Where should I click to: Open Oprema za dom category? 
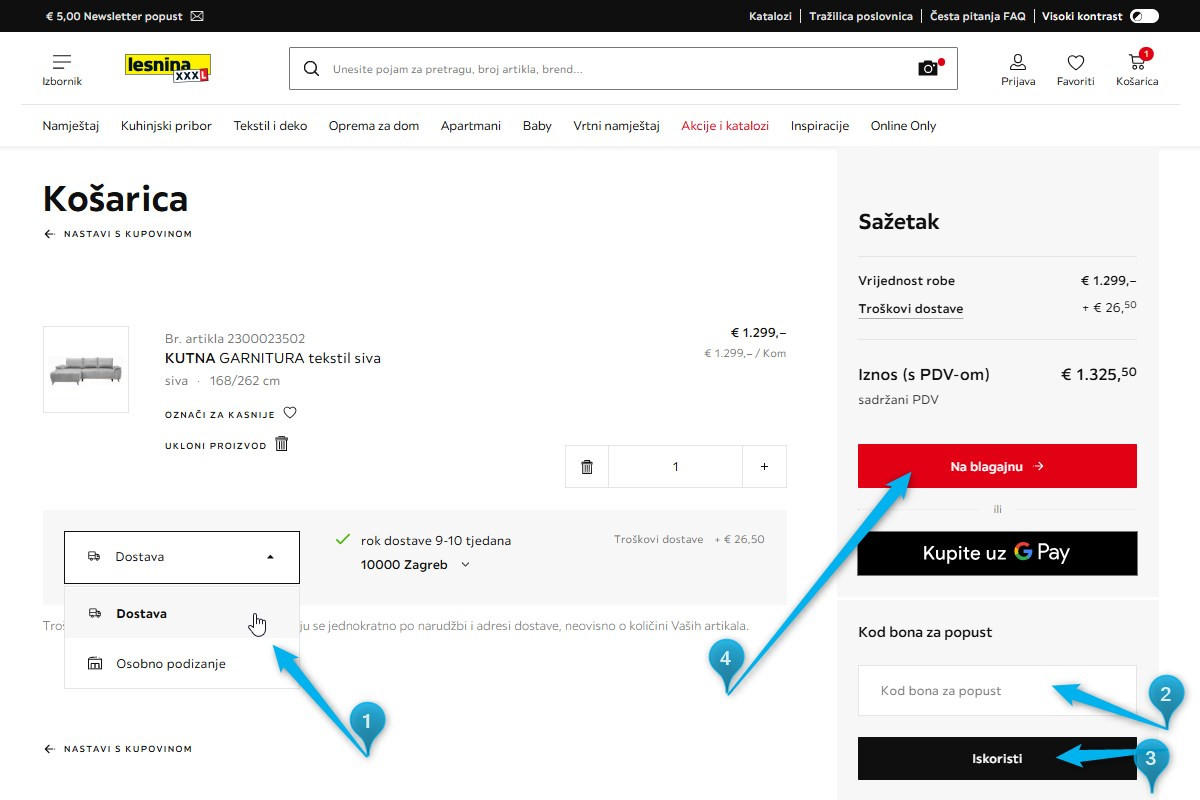[x=374, y=126]
